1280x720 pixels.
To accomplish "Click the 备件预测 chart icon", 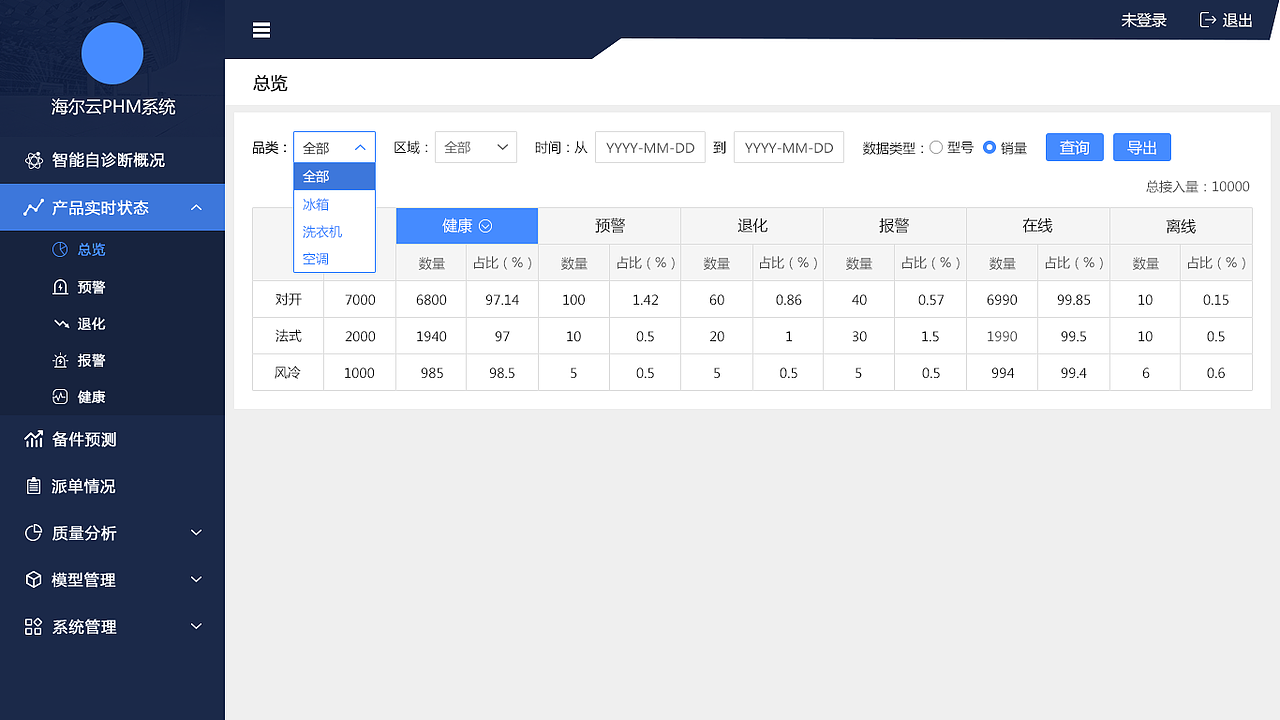I will click(34, 439).
